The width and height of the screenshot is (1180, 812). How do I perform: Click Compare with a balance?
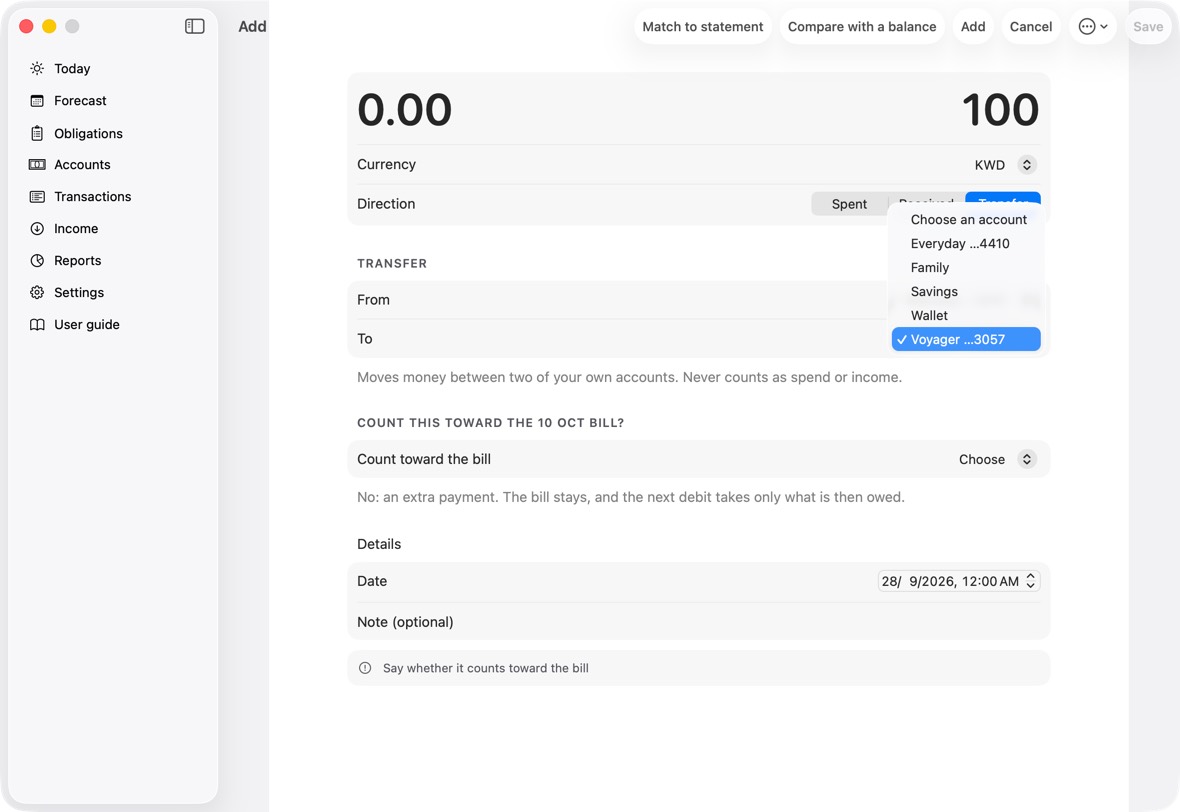tap(862, 26)
